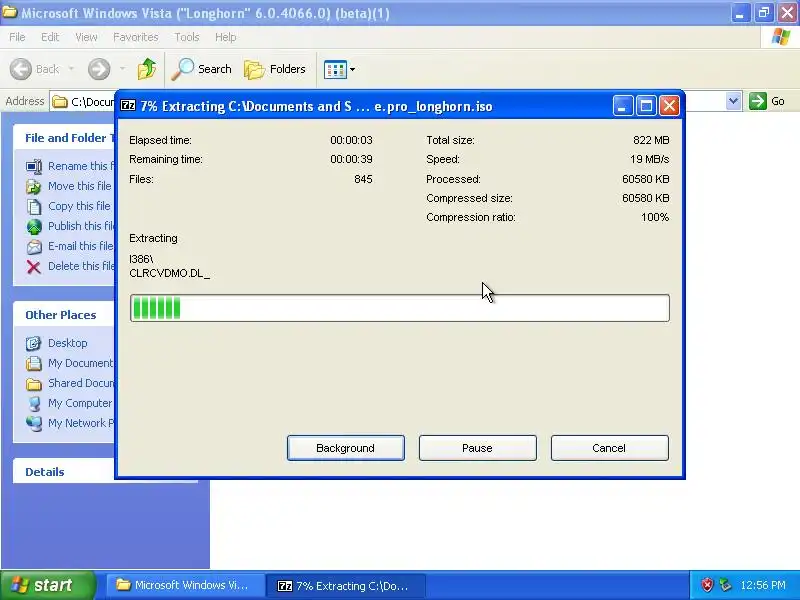Click the 7-Zip dialog title bar text
This screenshot has width=800, height=600.
[316, 106]
